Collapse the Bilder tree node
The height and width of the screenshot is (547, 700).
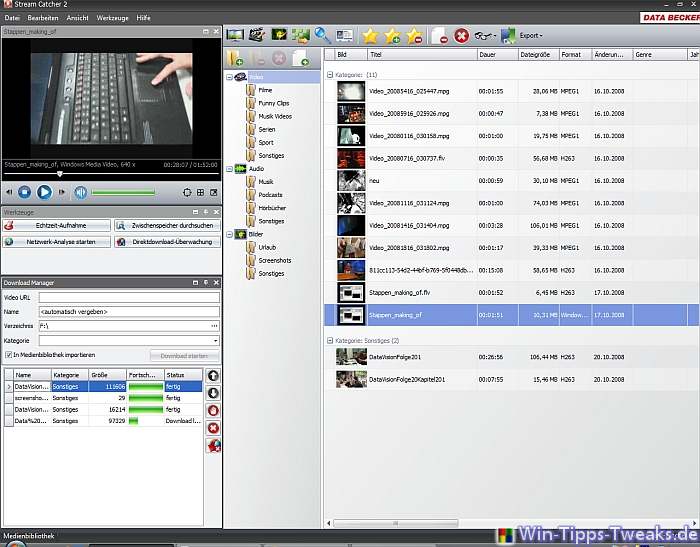tap(229, 234)
